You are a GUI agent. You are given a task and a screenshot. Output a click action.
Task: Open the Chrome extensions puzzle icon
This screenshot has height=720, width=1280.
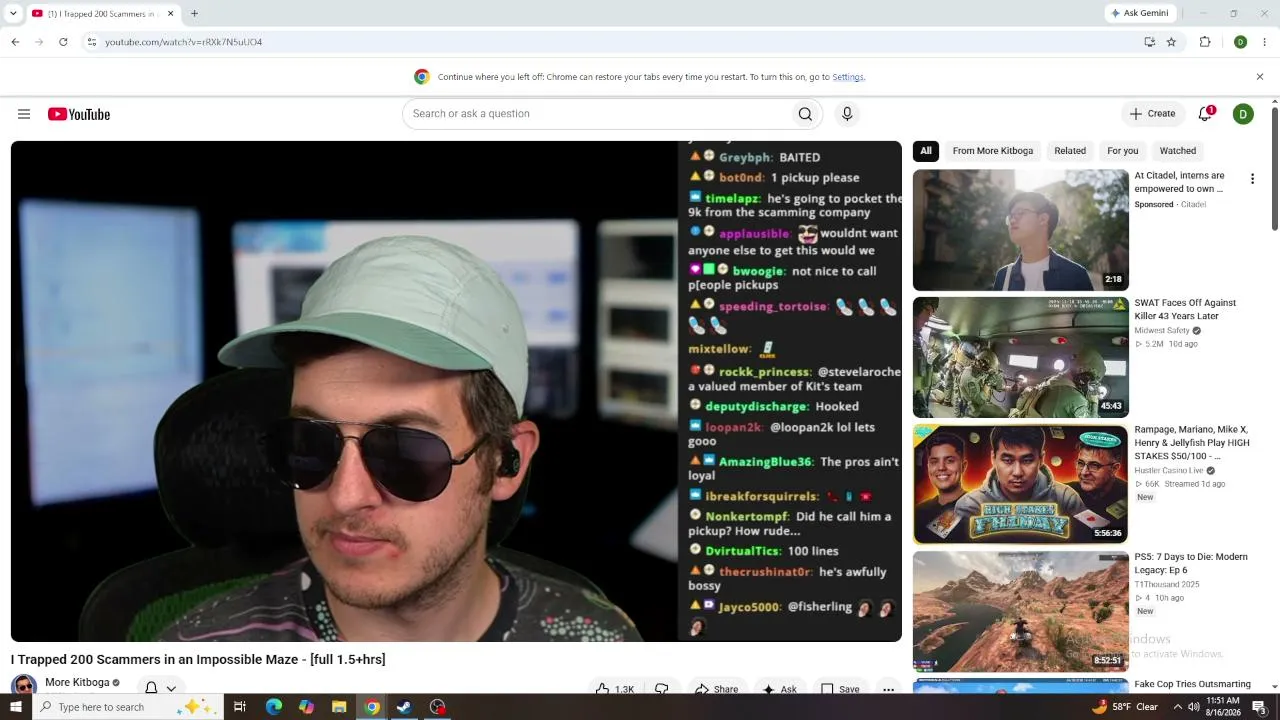click(x=1205, y=42)
